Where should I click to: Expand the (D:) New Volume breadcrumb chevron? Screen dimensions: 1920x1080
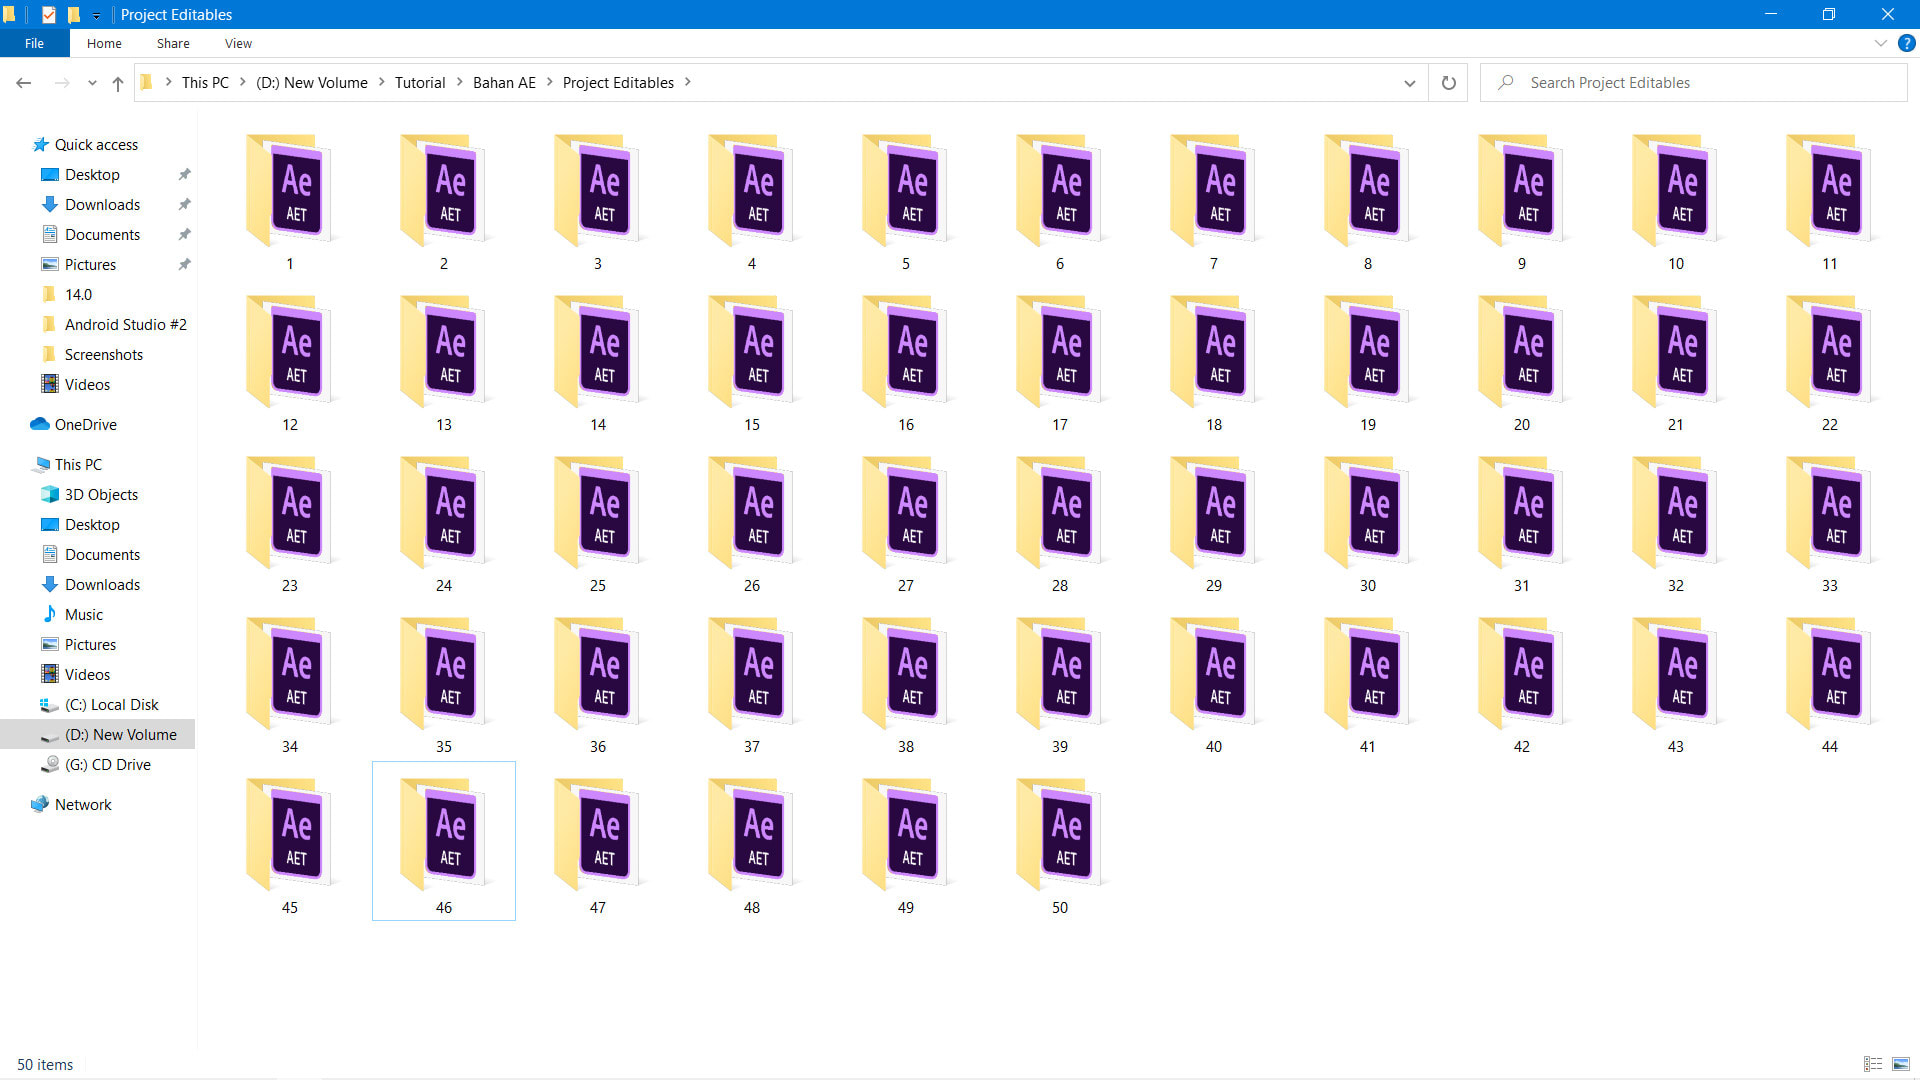pos(382,82)
